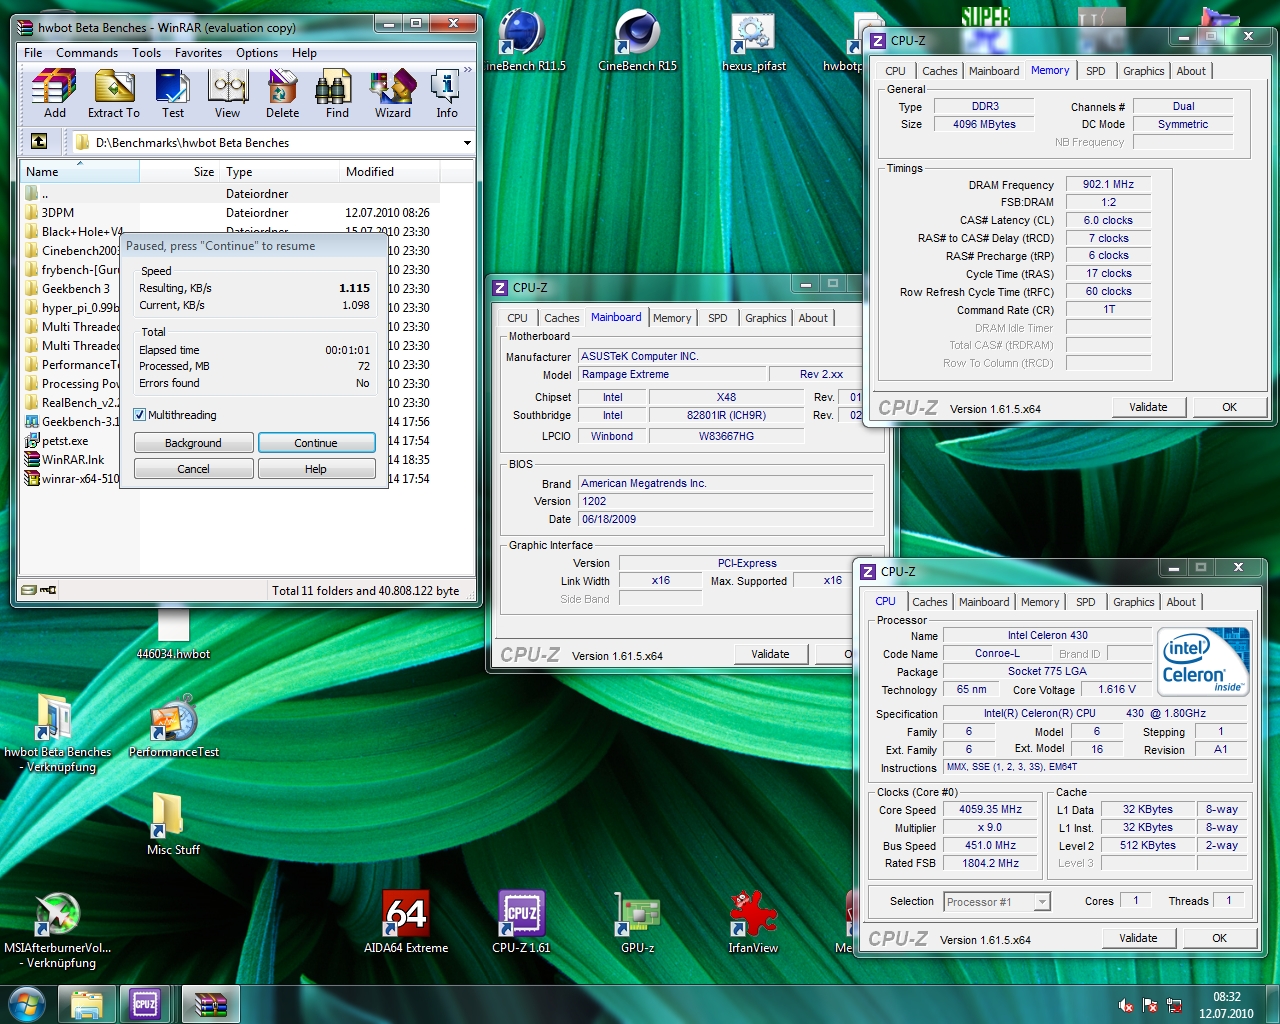Launch CPU-Z 1.61 desktop icon
Screen dimensions: 1280x1024
point(521,920)
